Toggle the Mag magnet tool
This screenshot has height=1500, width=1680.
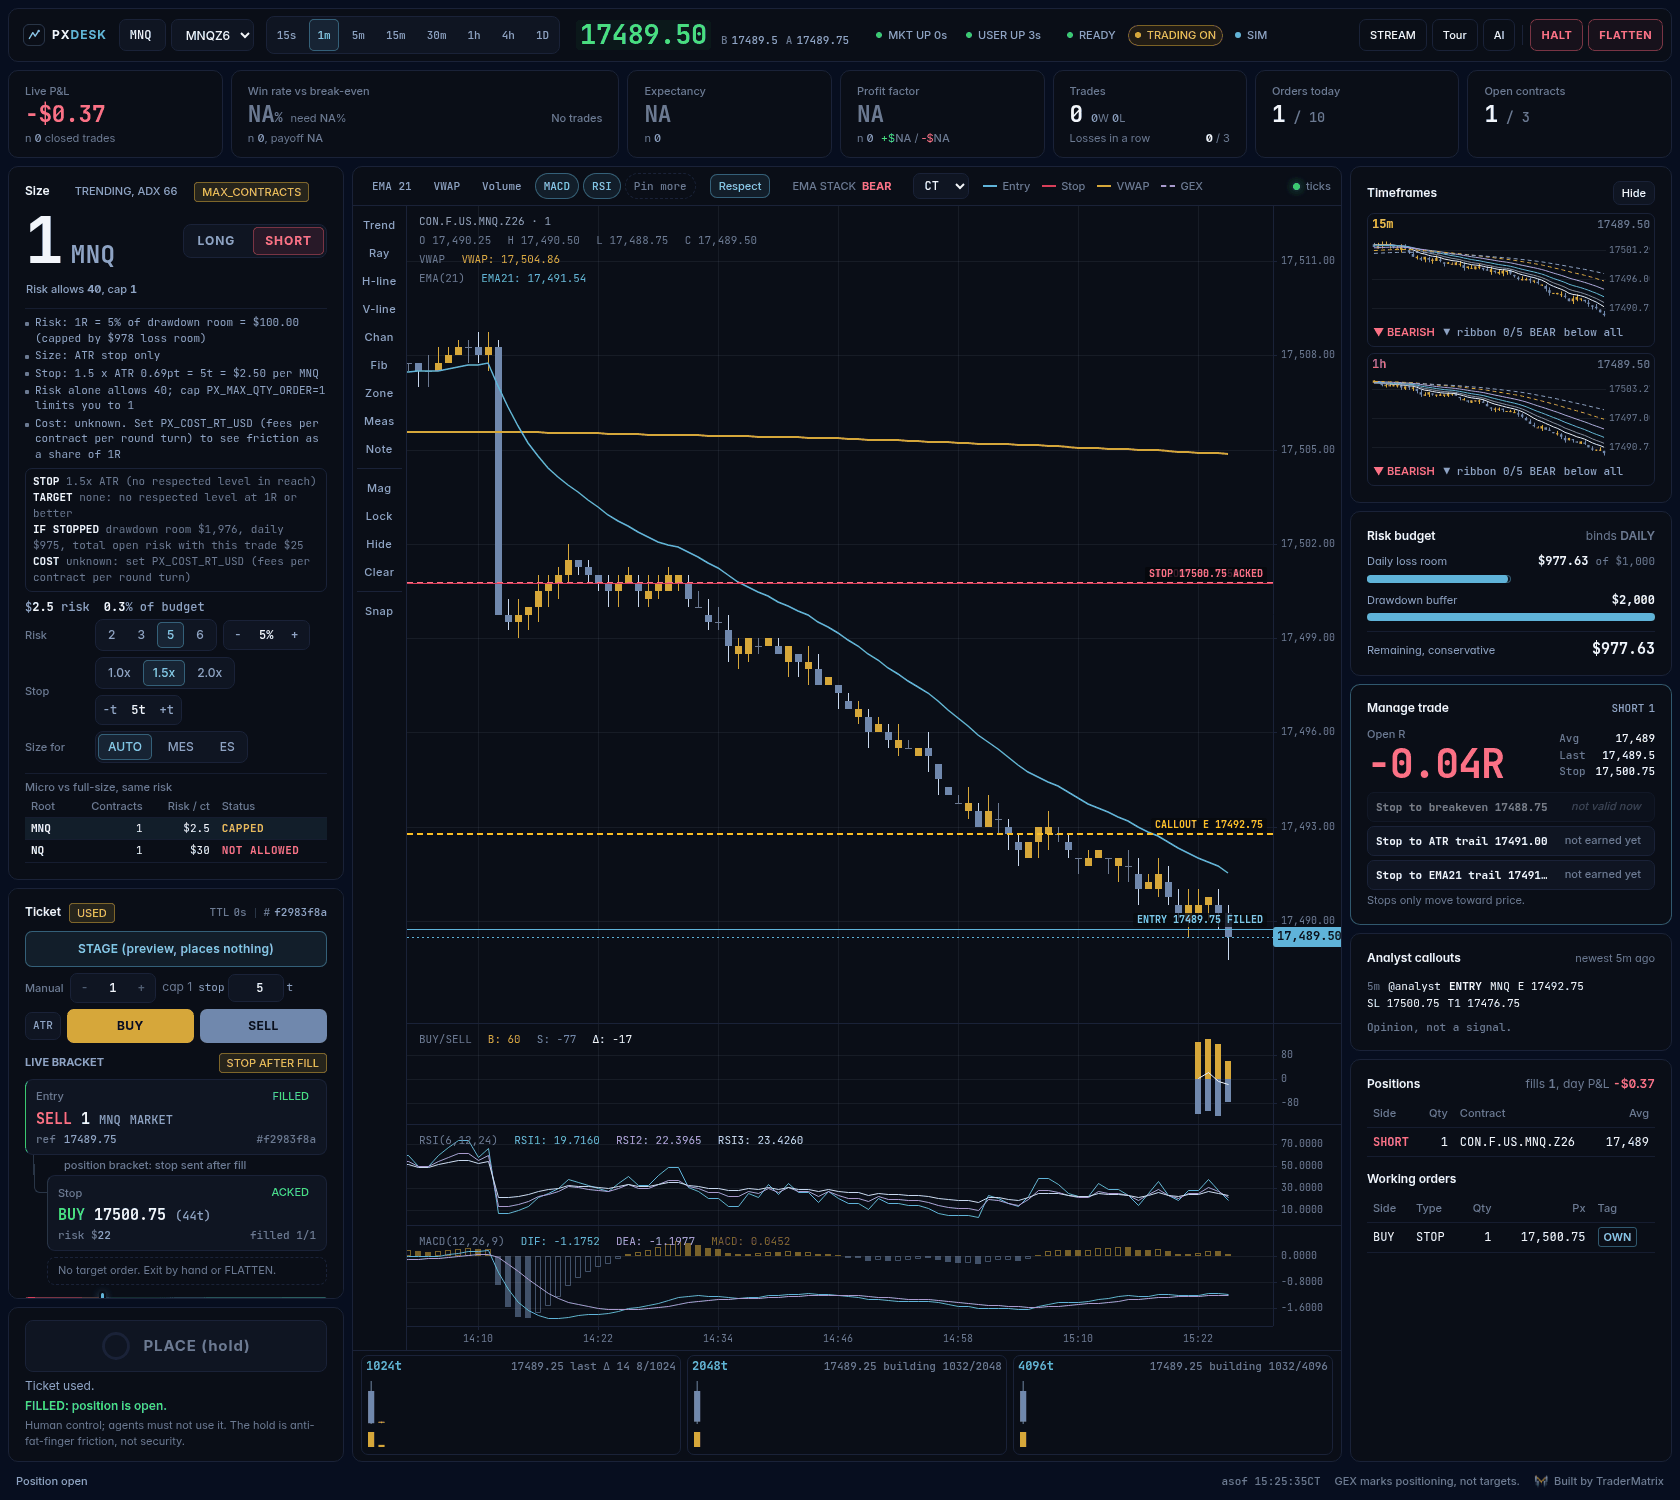tap(379, 488)
